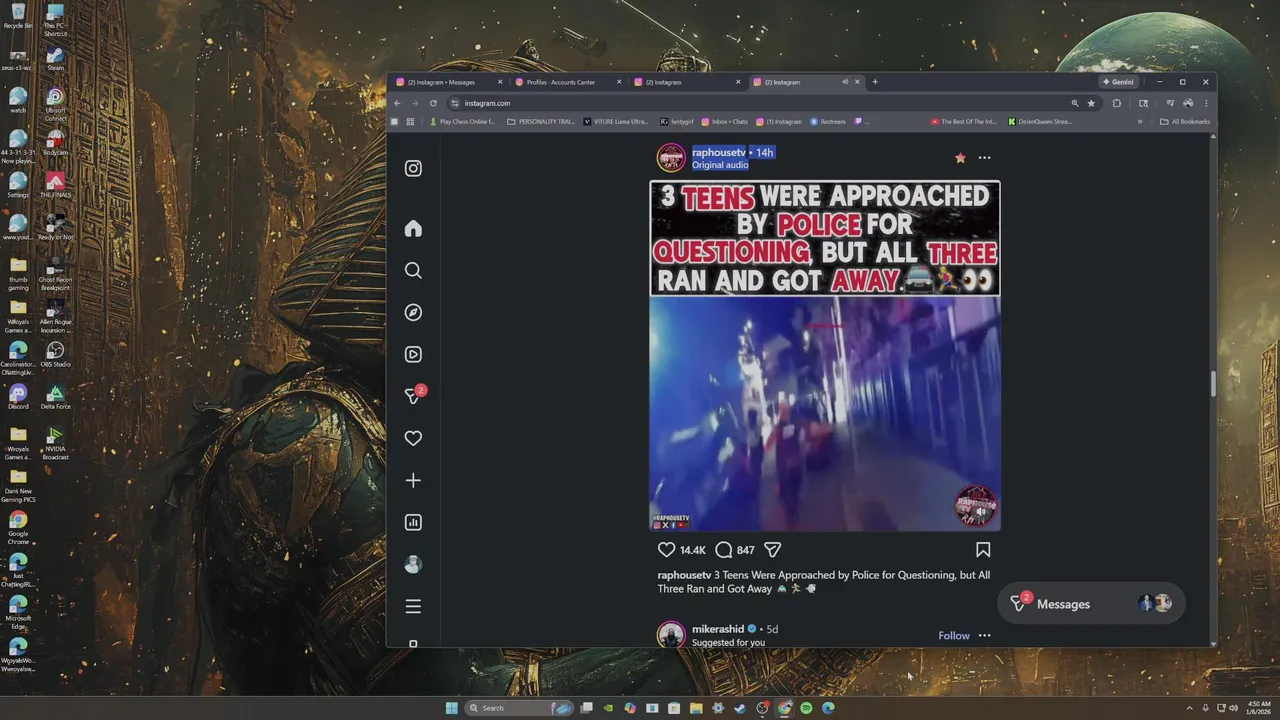The height and width of the screenshot is (720, 1280).
Task: Open more options dots on raphousetv post
Action: (x=984, y=158)
